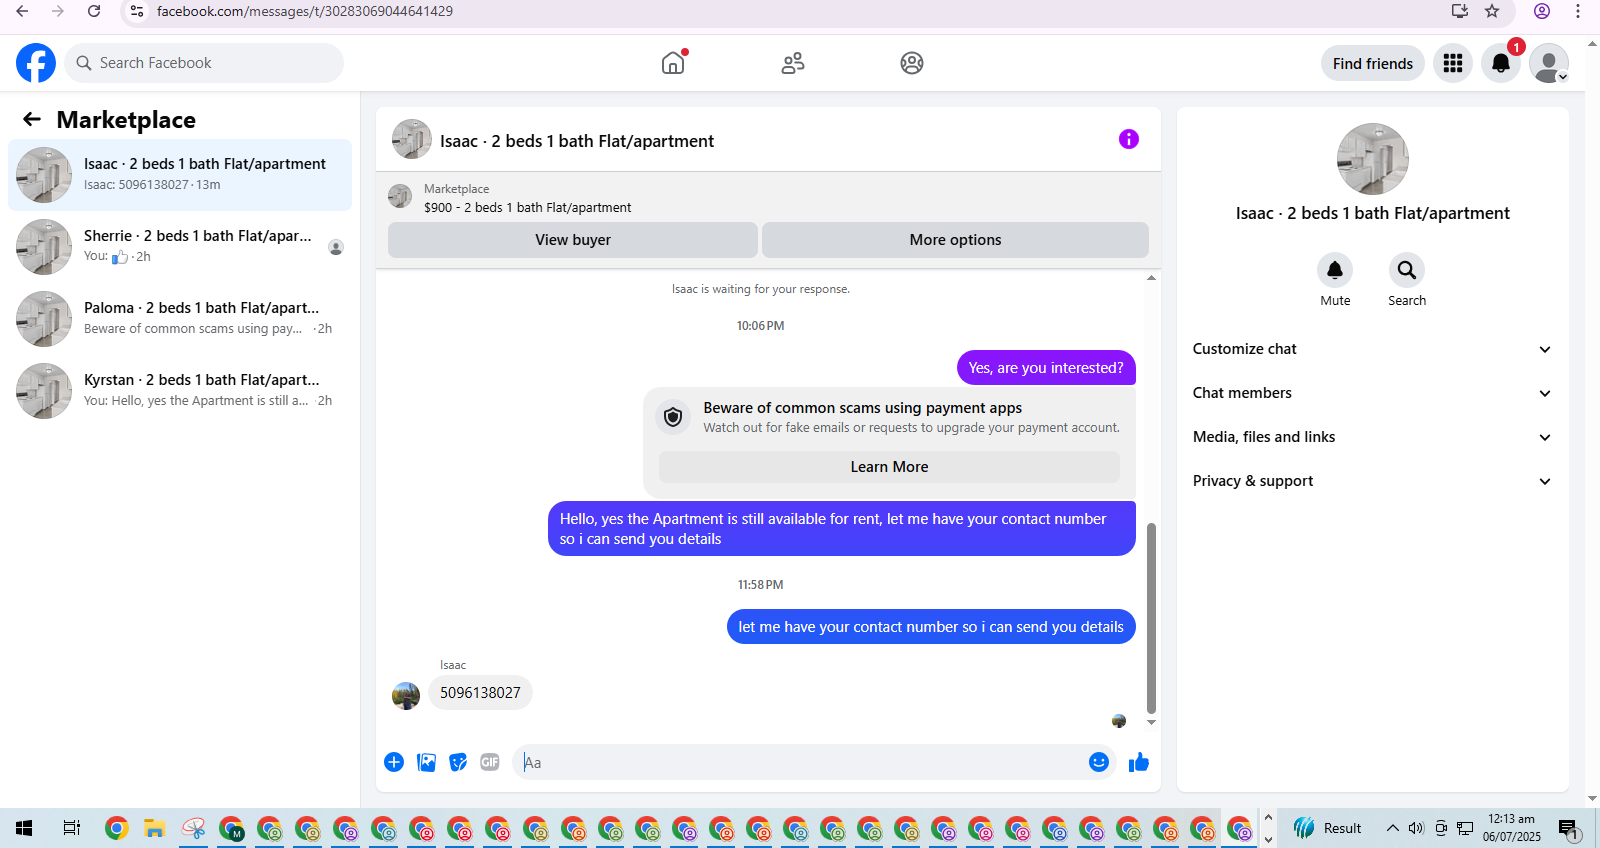The width and height of the screenshot is (1600, 848).
Task: Open the account profile picture menu
Action: [x=1549, y=63]
